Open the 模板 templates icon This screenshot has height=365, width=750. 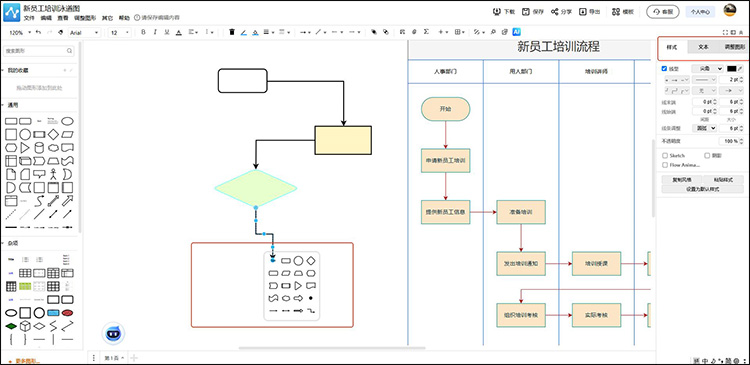click(x=616, y=11)
